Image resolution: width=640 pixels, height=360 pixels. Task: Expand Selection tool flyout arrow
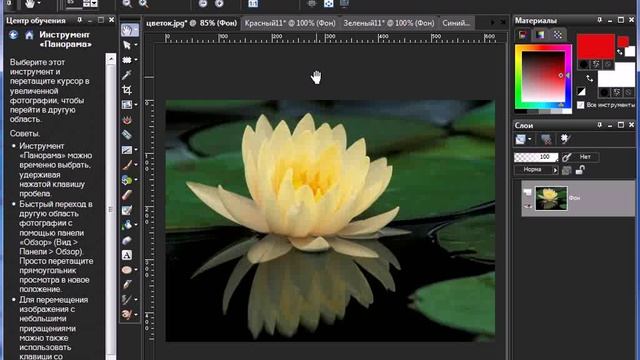136,60
